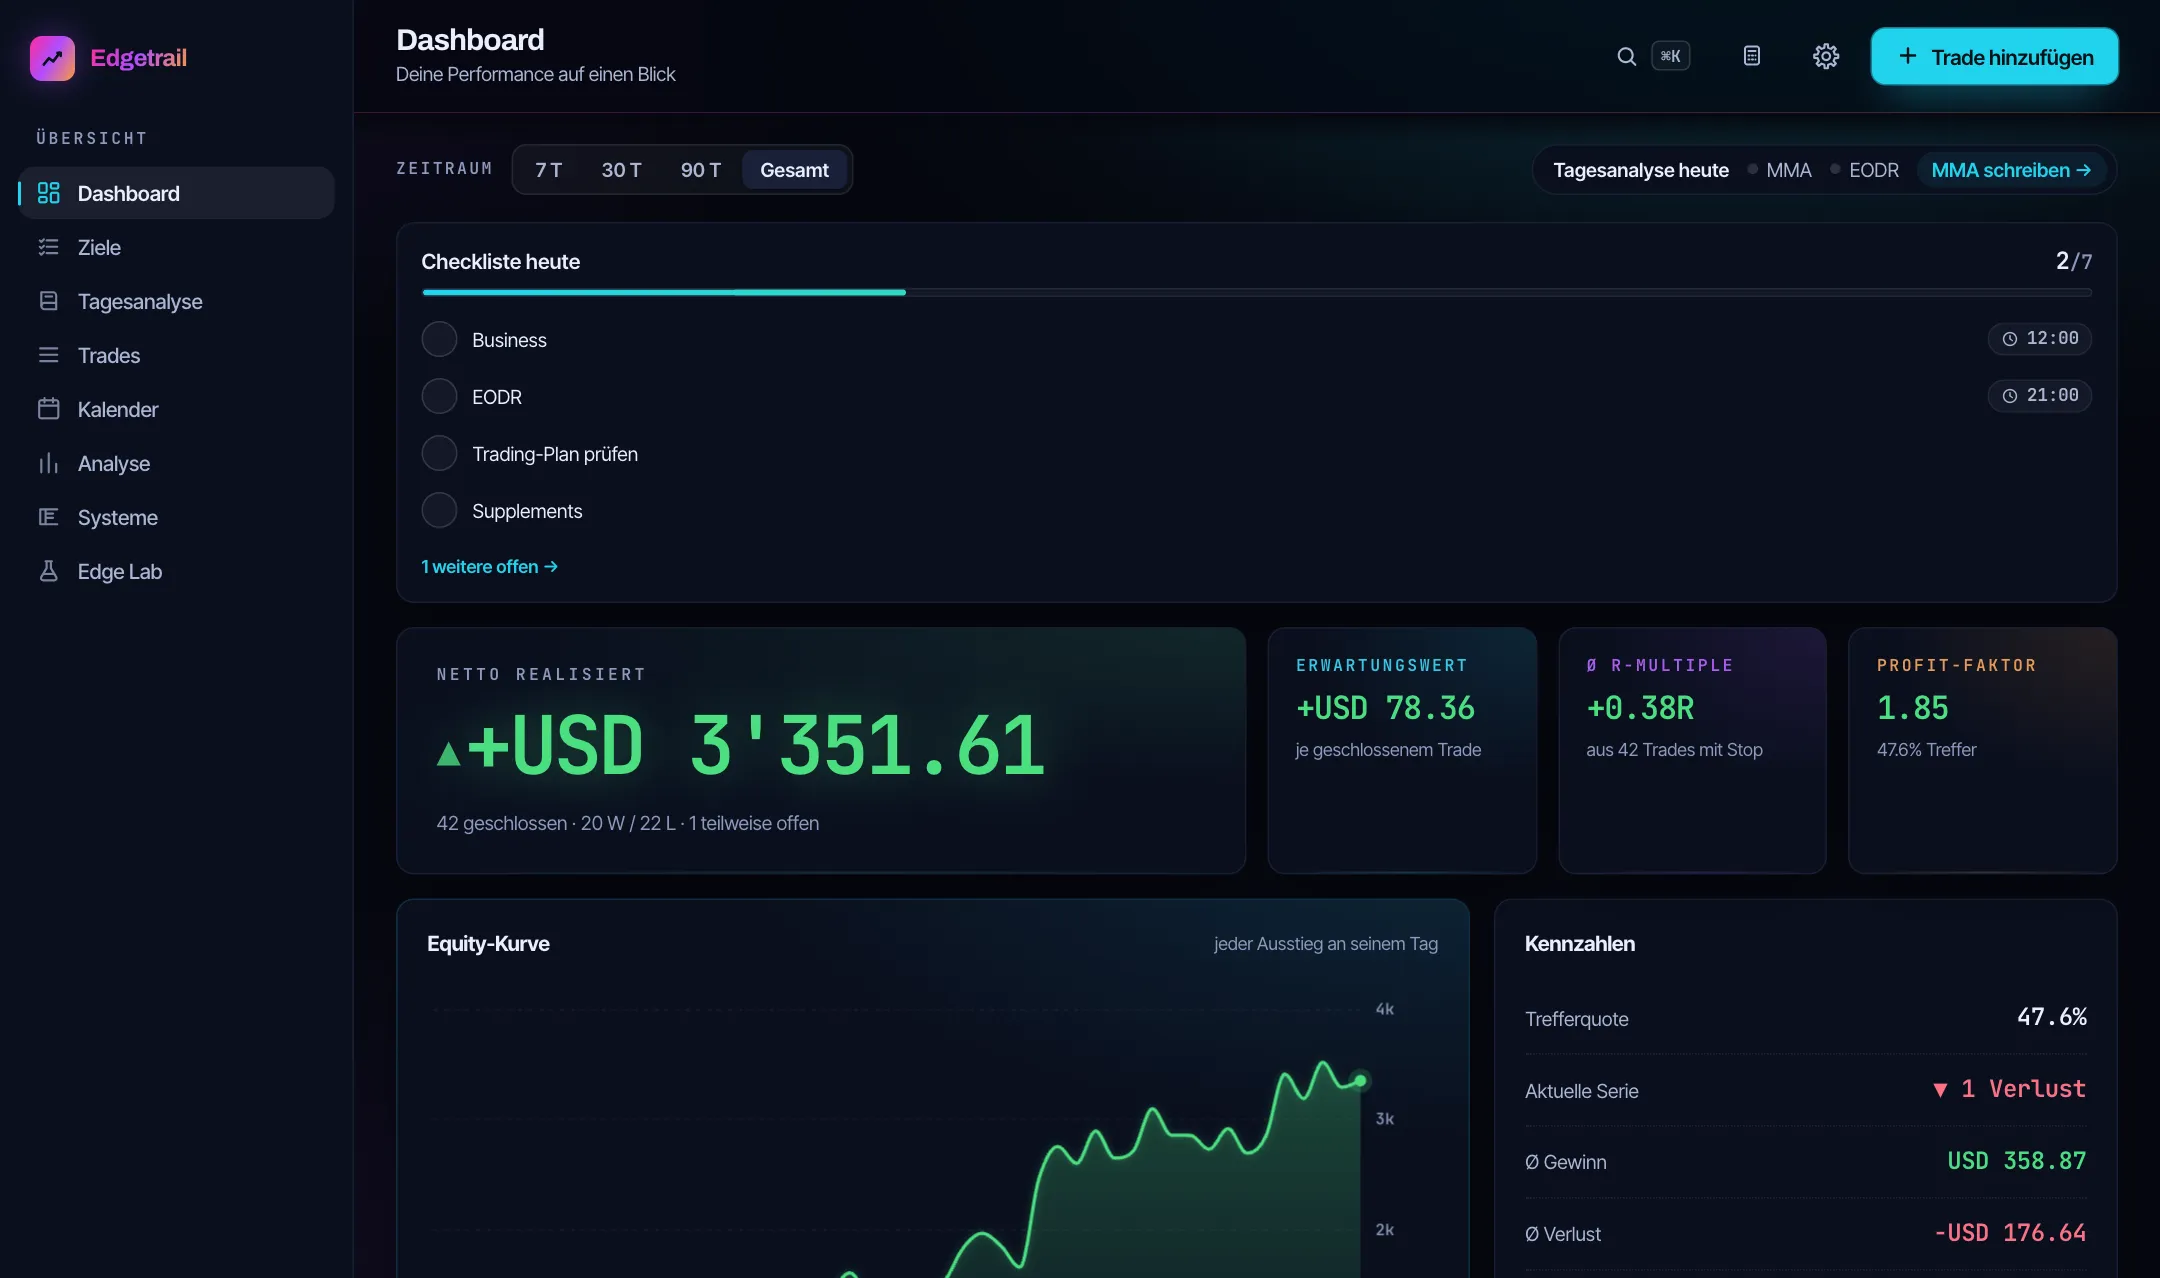Click the Analyse bar chart icon

(48, 463)
